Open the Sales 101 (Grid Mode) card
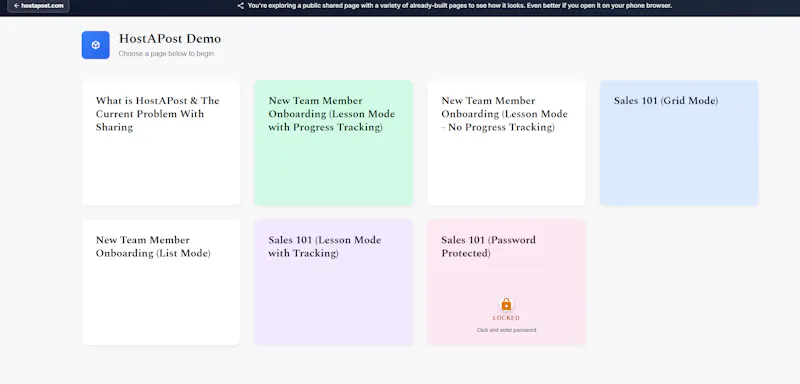800x384 pixels. coord(679,142)
